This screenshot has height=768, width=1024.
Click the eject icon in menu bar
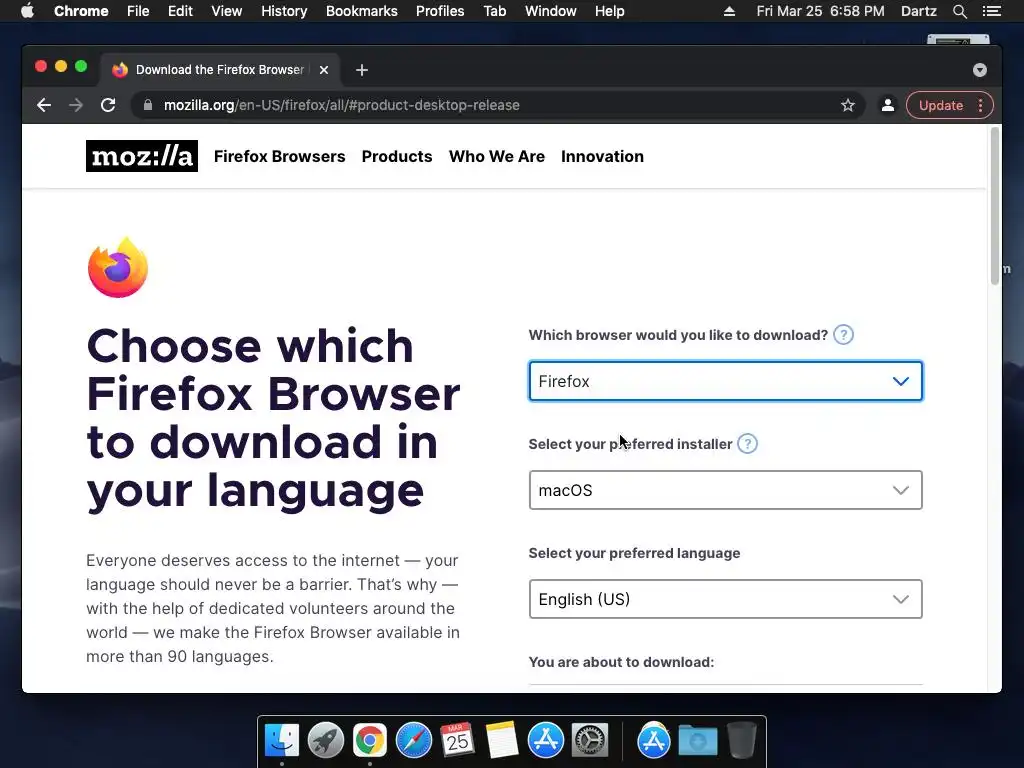pos(729,11)
